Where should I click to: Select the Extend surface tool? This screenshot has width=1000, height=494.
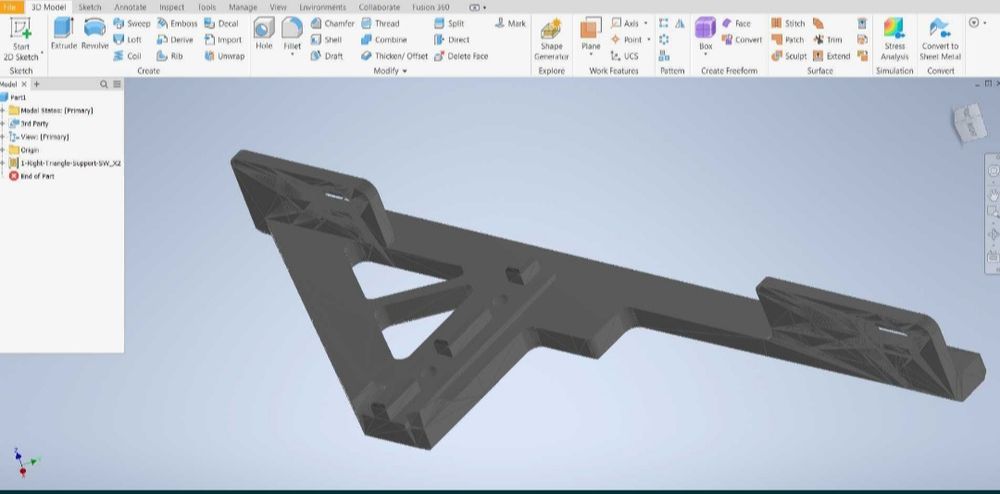pyautogui.click(x=832, y=56)
